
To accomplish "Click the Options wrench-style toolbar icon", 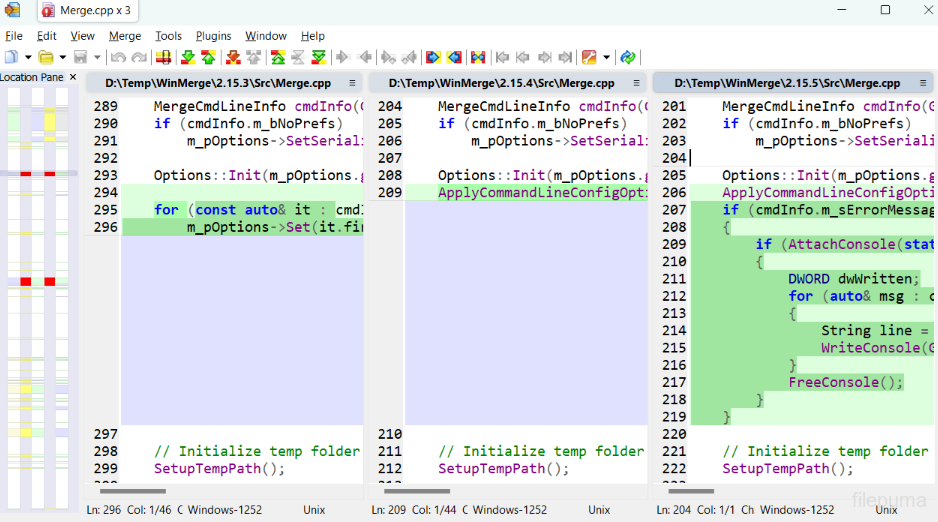I will 589,58.
